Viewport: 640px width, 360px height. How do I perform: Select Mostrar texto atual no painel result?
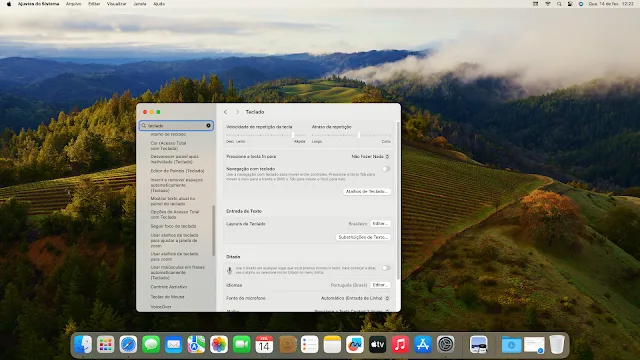tap(173, 201)
